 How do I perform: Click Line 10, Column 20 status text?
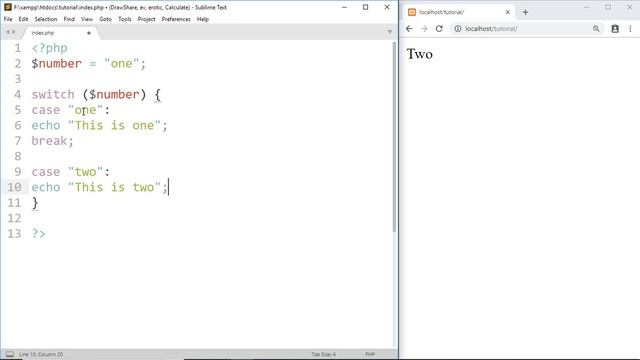41,354
